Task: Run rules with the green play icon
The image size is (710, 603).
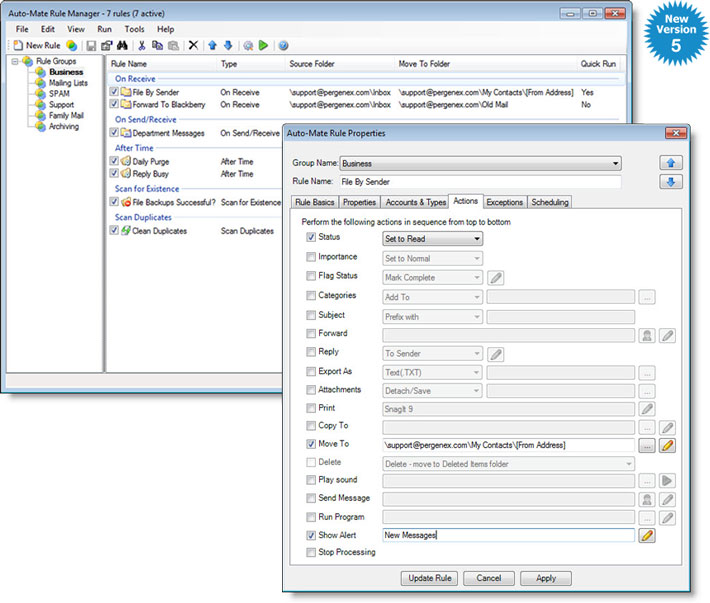Action: pos(263,46)
